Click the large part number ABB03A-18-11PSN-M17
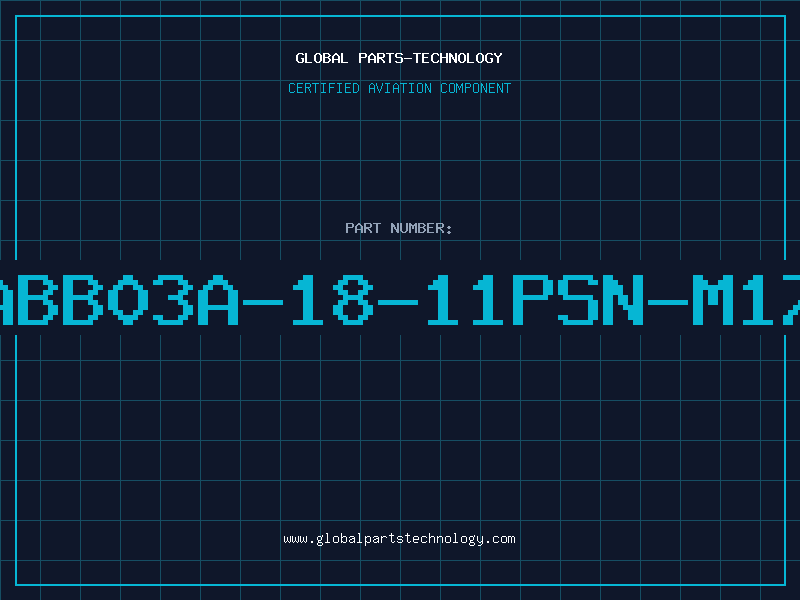 point(400,300)
